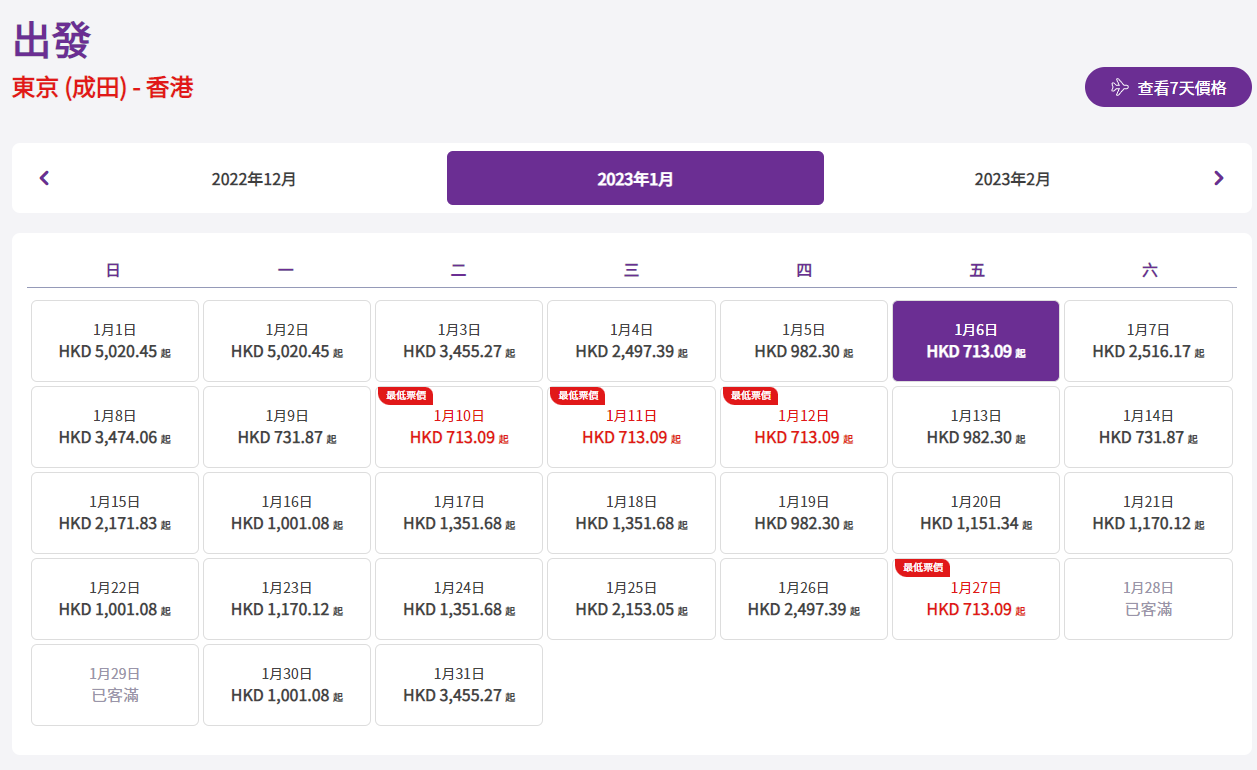Click the 最低票價 badge on 1月10日
1257x770 pixels.
click(405, 396)
